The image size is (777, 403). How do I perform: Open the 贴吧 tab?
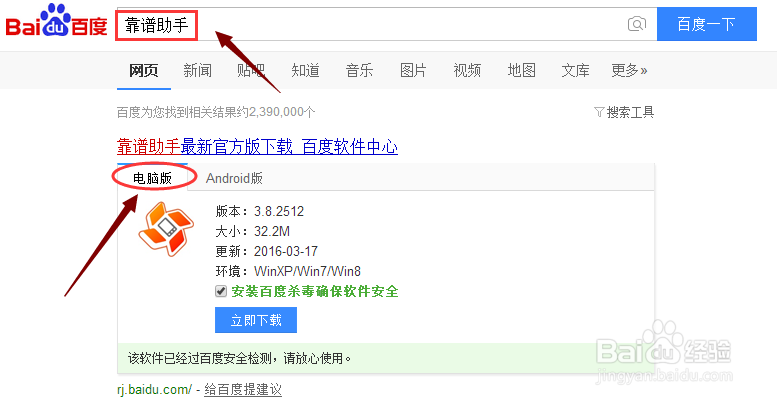[251, 70]
